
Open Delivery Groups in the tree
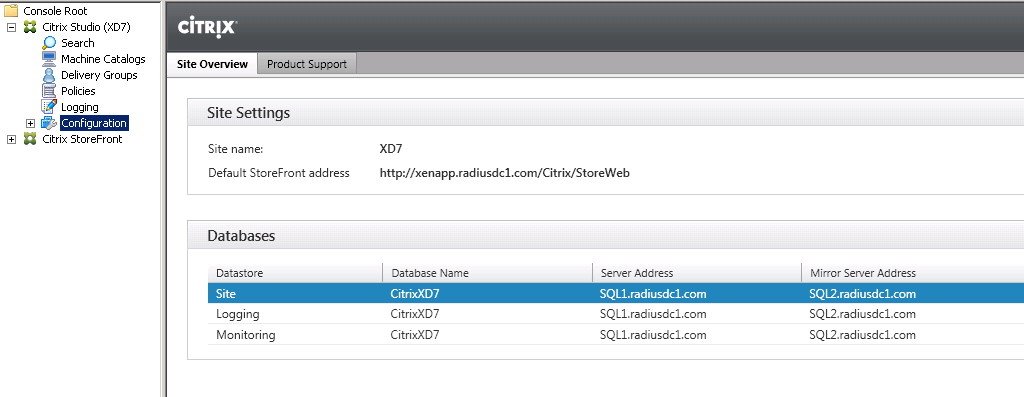point(99,75)
